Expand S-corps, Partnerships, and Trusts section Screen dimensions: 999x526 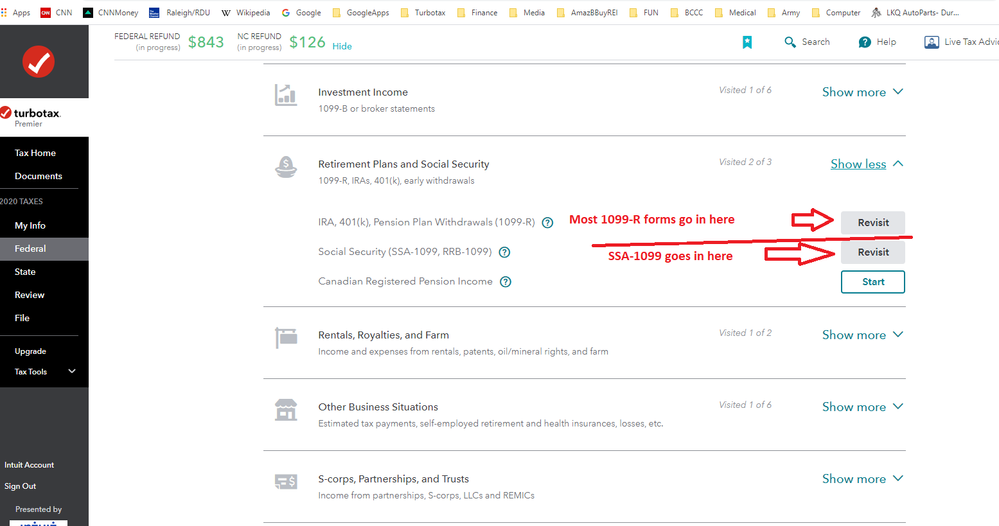pyautogui.click(x=863, y=478)
